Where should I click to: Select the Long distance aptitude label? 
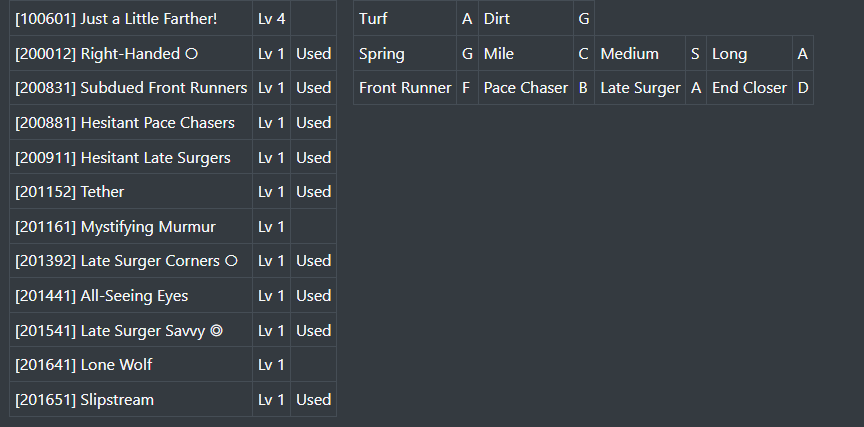point(729,54)
